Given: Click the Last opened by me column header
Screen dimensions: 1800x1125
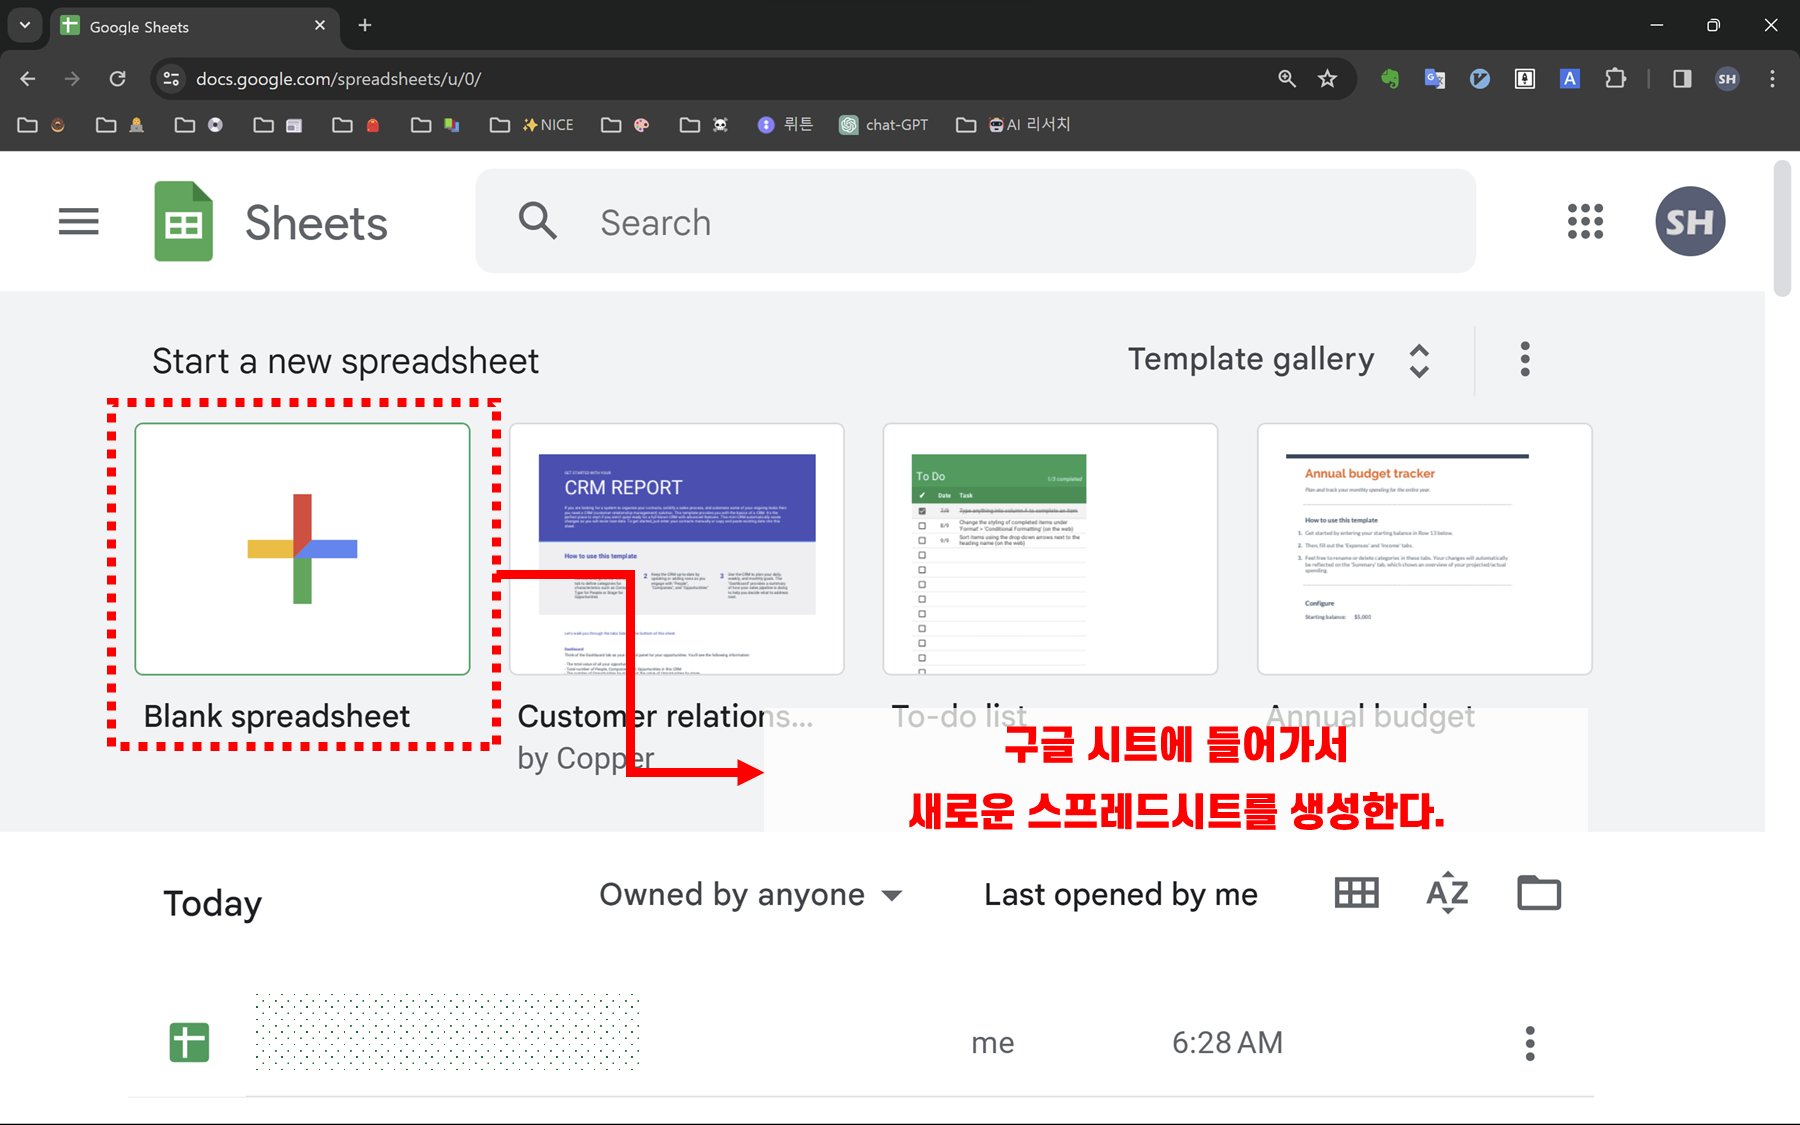Looking at the screenshot, I should tap(1121, 895).
